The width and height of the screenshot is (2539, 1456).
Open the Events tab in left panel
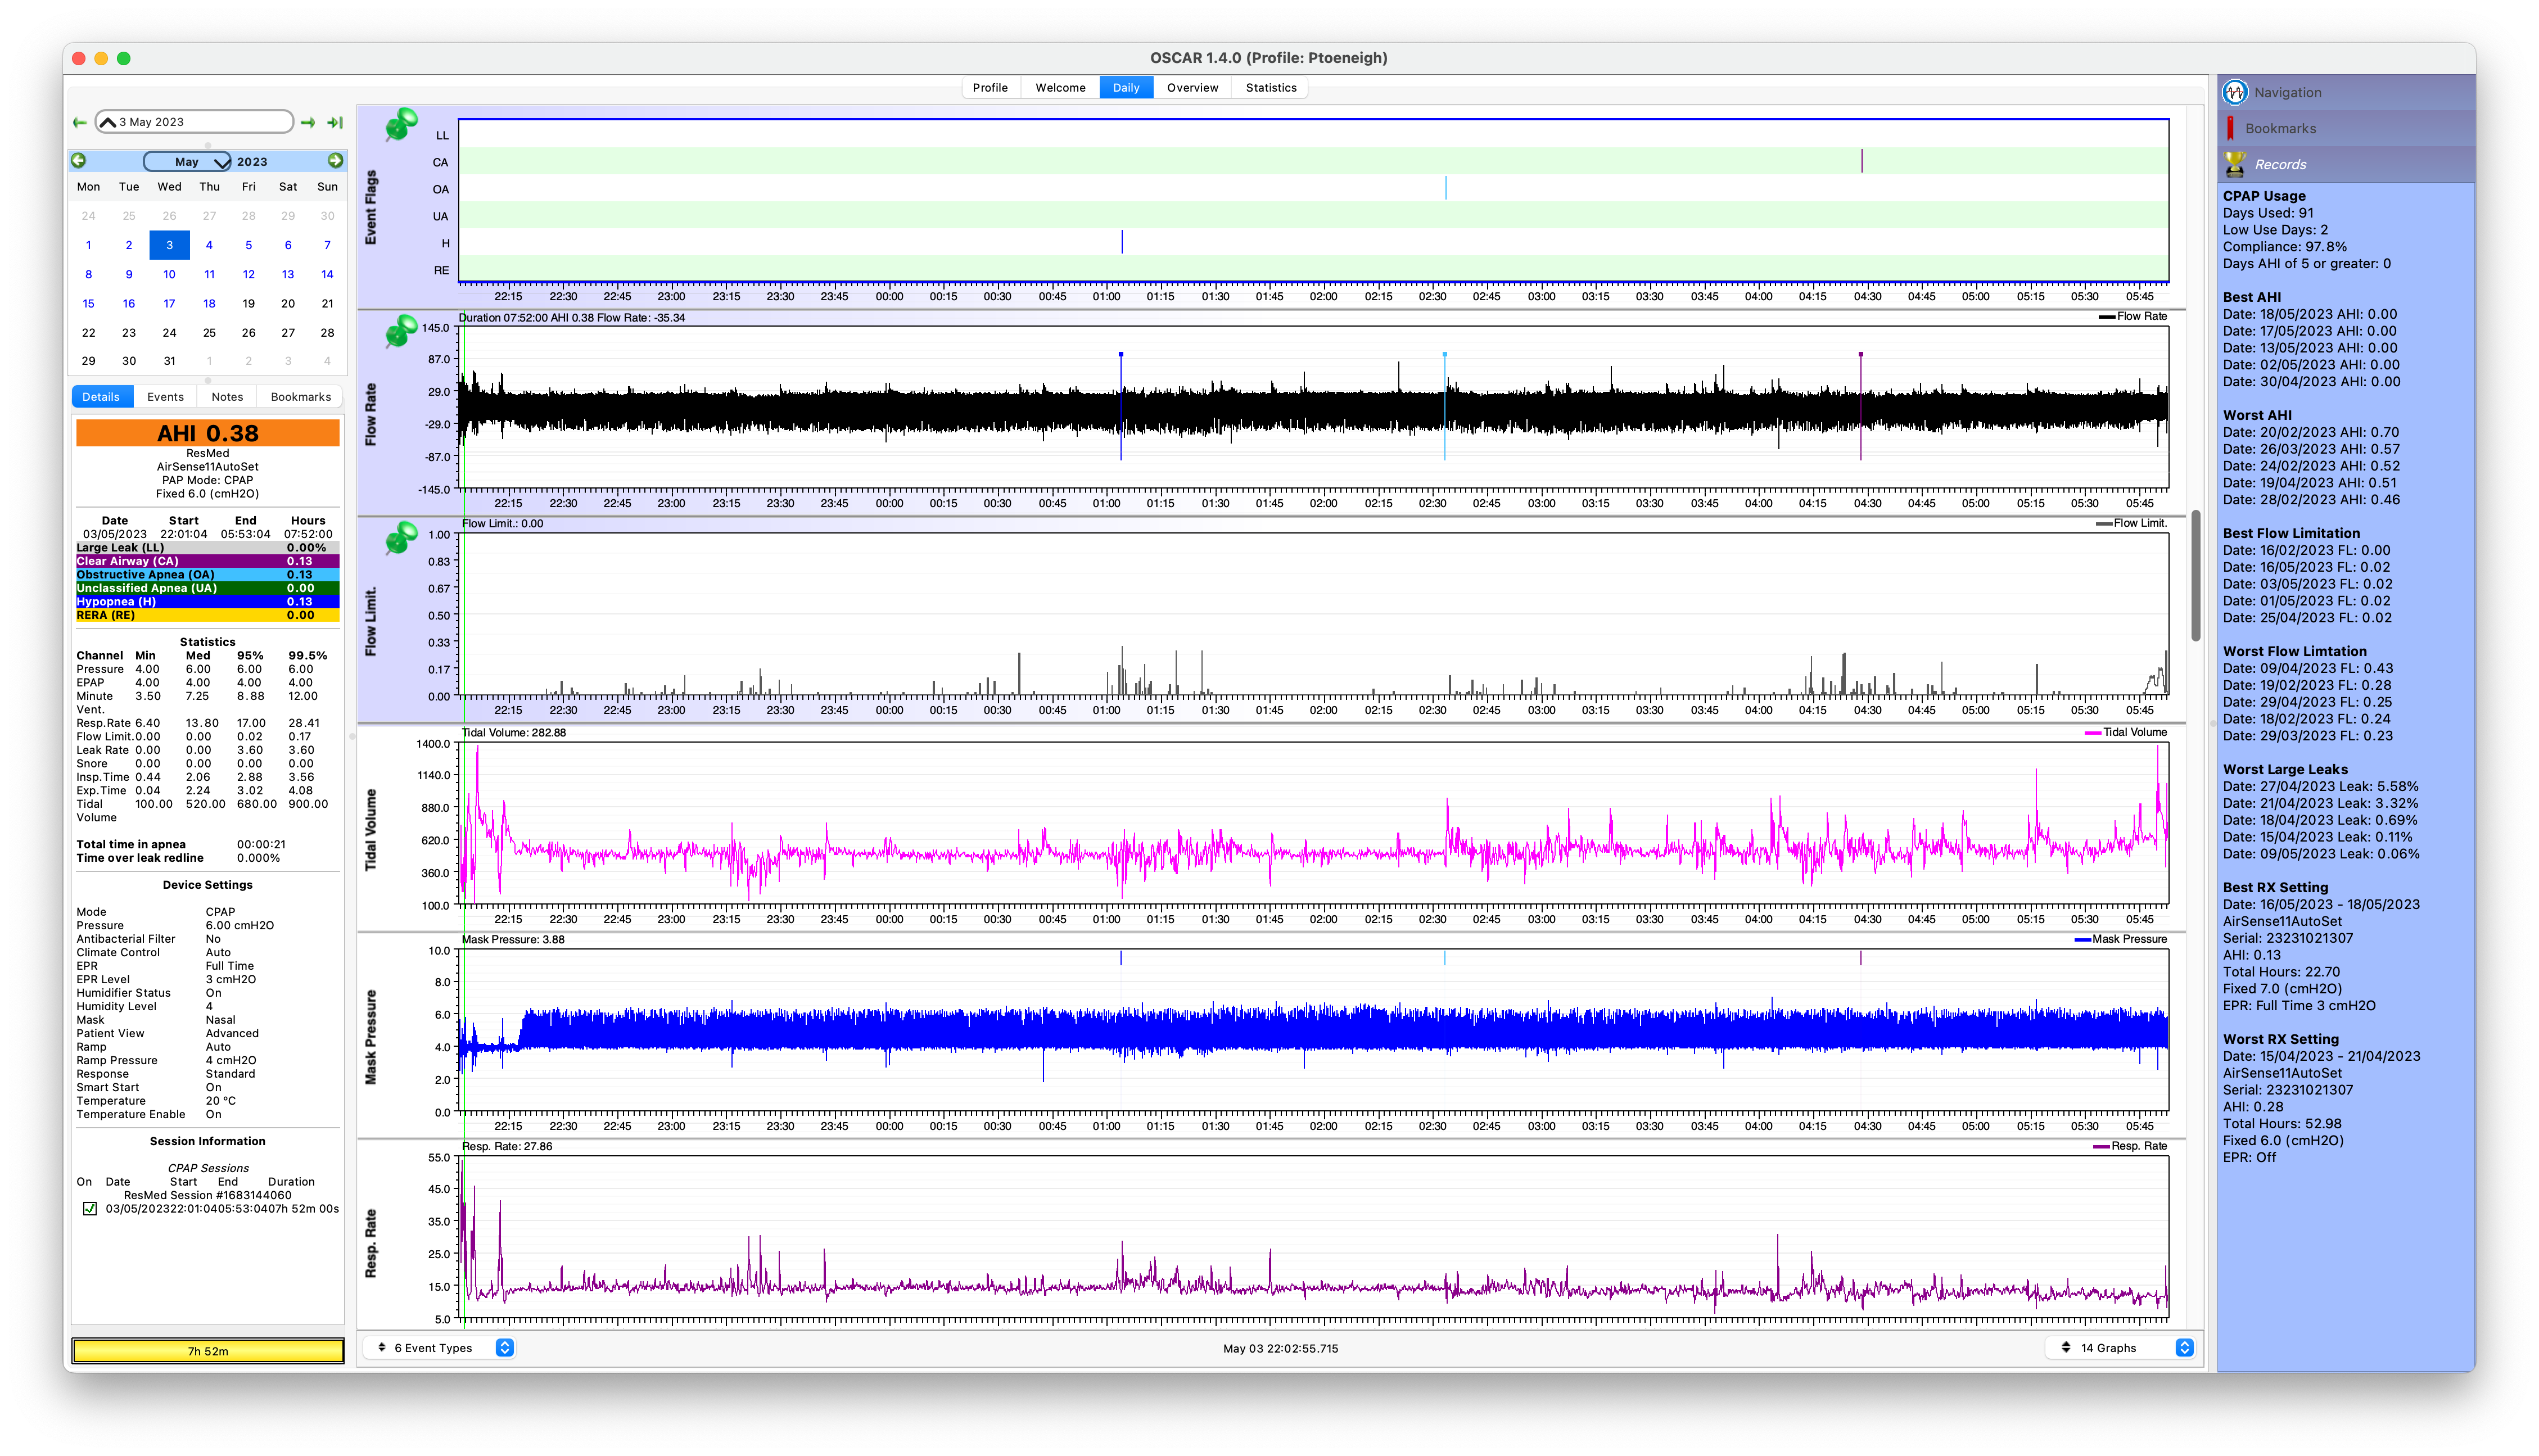coord(165,397)
